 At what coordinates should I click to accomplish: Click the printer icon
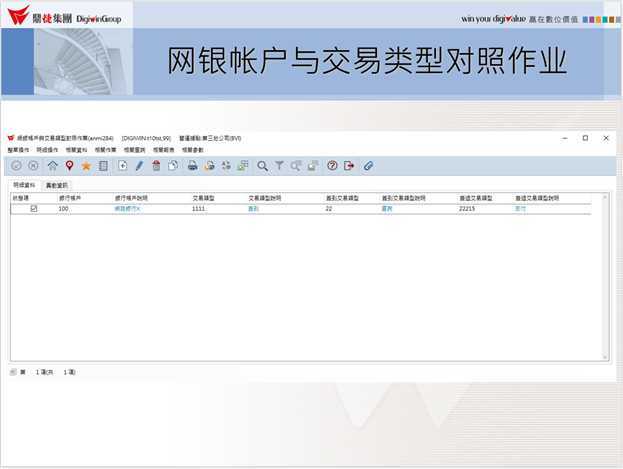coord(193,166)
